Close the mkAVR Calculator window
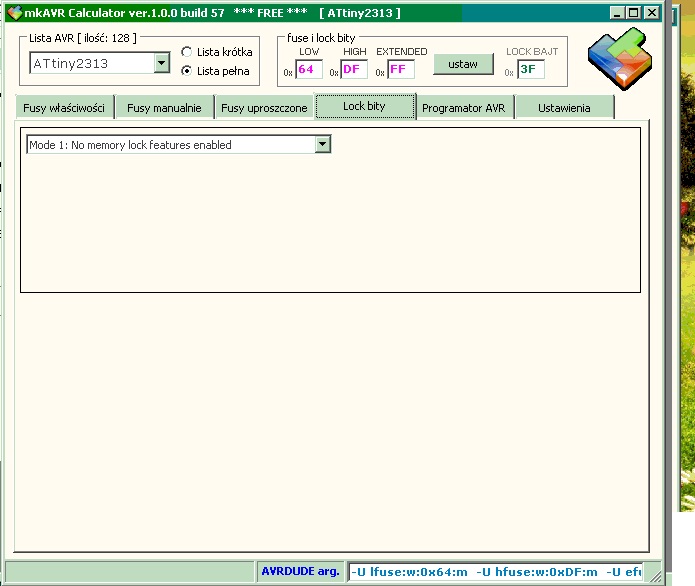 652,13
